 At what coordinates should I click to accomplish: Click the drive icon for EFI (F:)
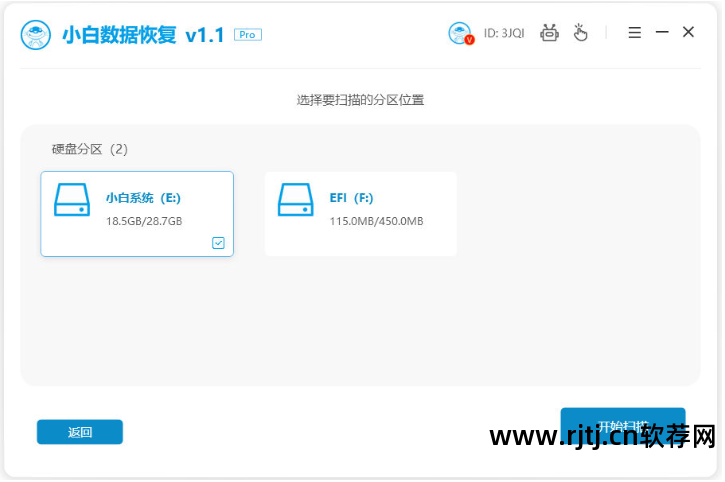[x=295, y=200]
